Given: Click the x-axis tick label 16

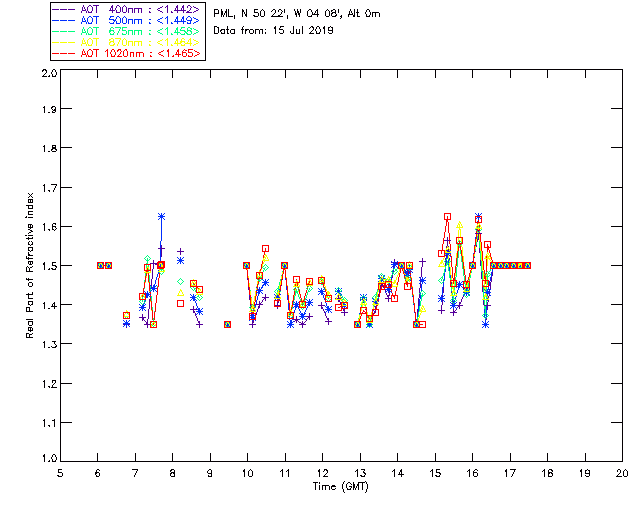Looking at the screenshot, I should pyautogui.click(x=472, y=473).
